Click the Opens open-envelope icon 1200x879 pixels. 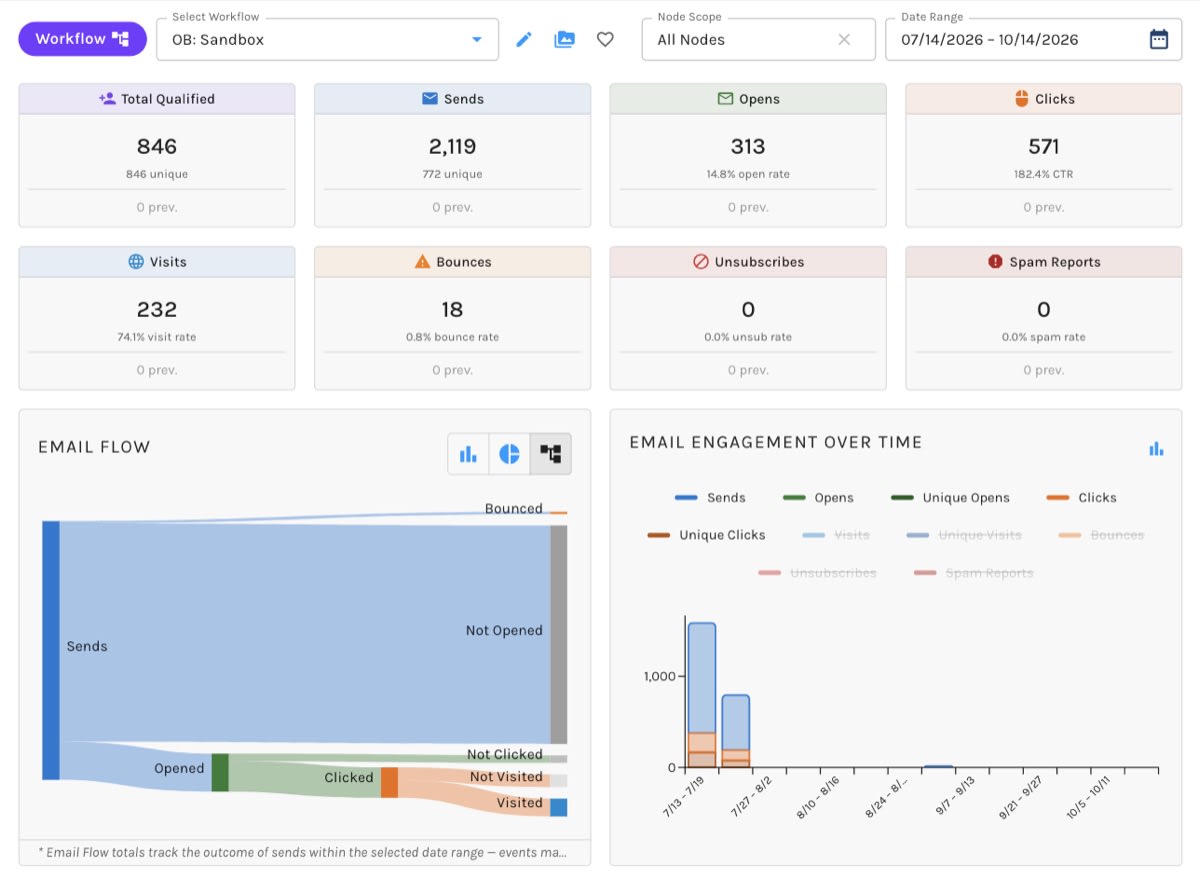[x=726, y=99]
